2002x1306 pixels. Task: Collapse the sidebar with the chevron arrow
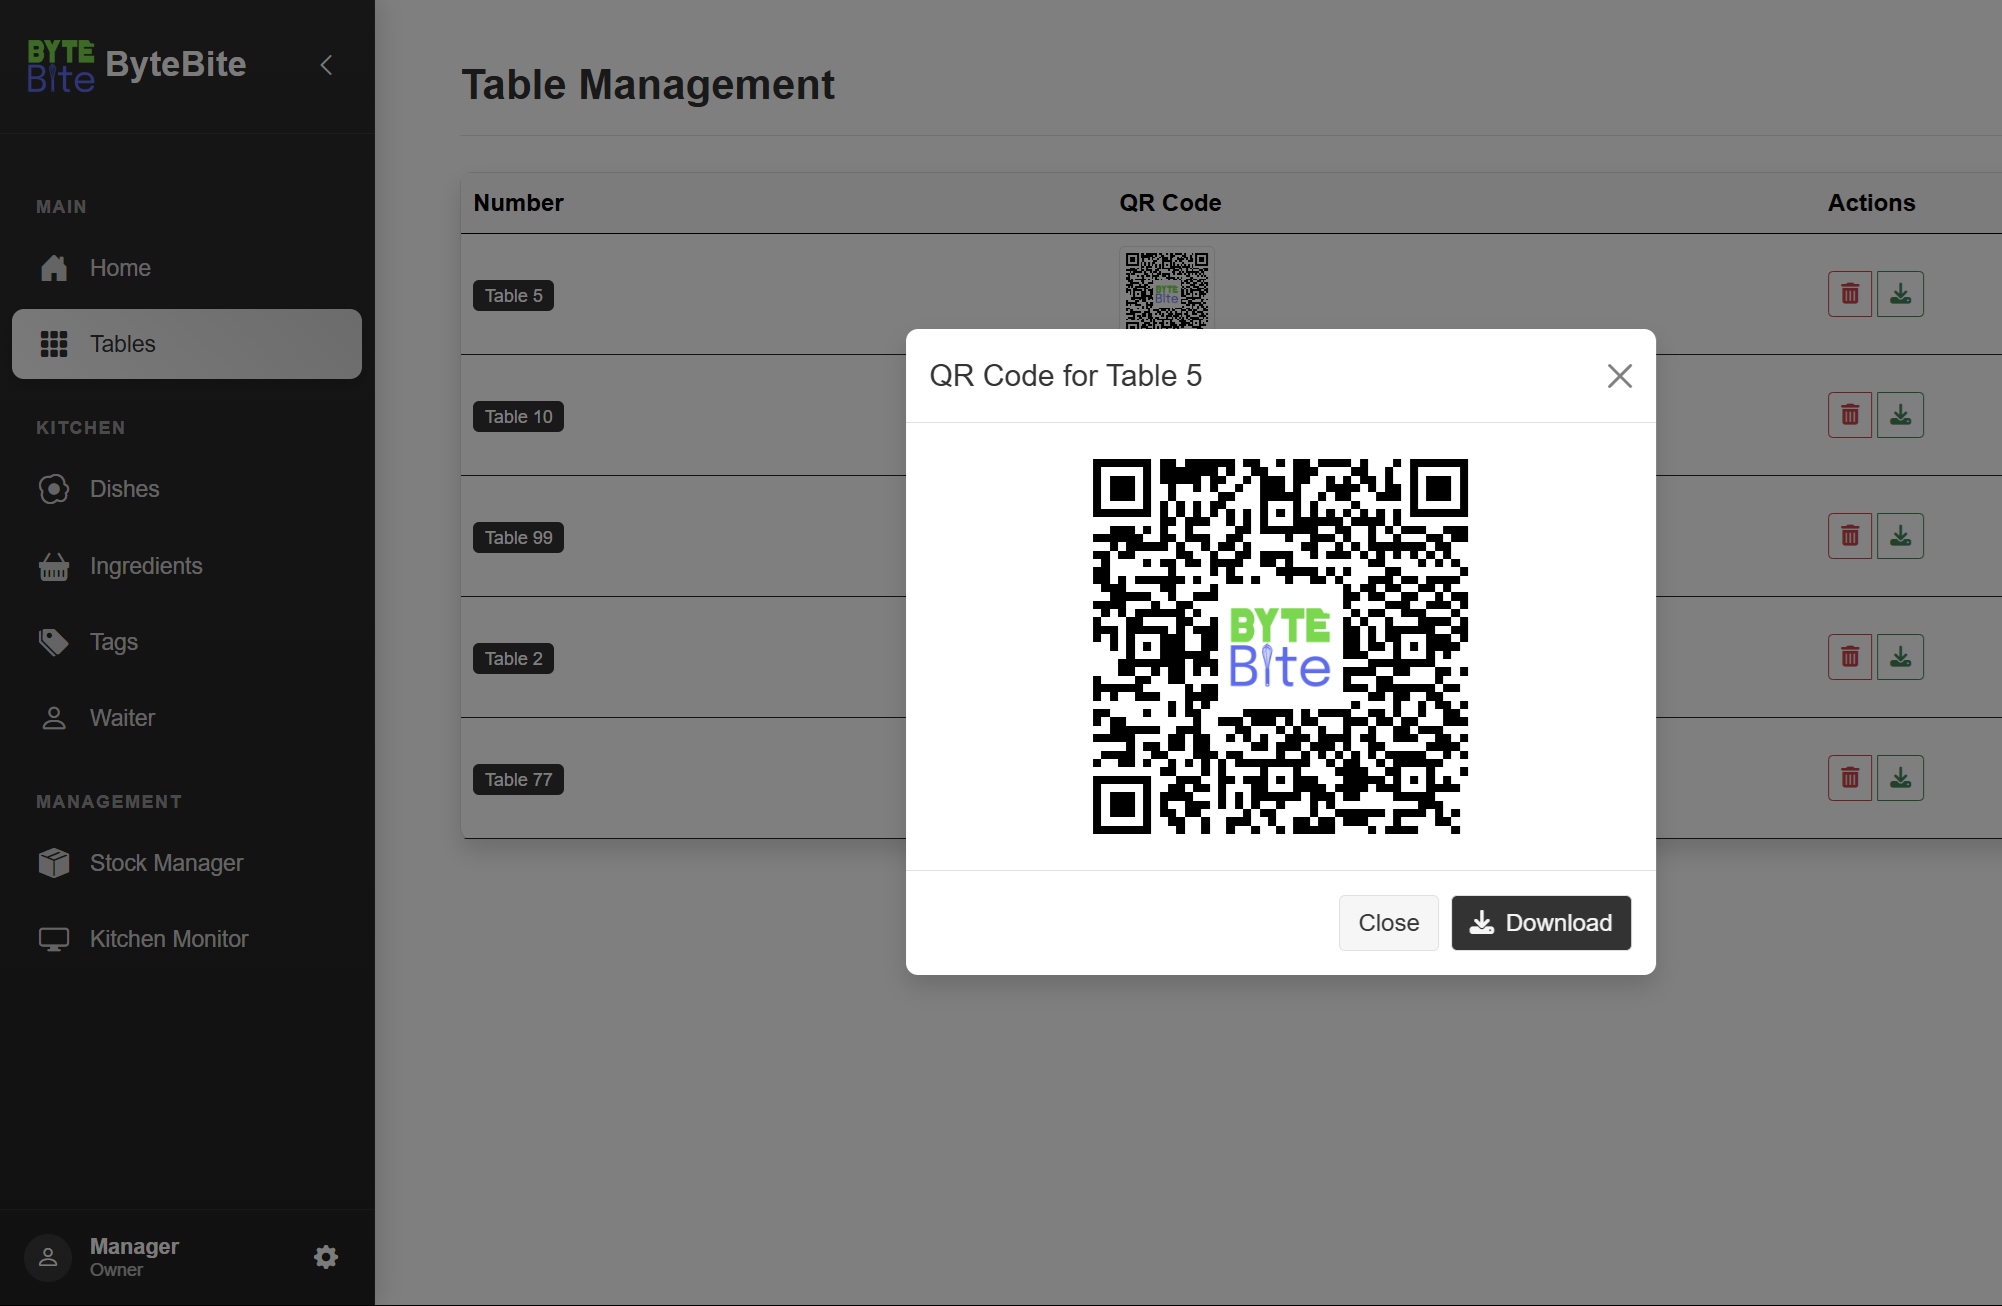point(326,65)
